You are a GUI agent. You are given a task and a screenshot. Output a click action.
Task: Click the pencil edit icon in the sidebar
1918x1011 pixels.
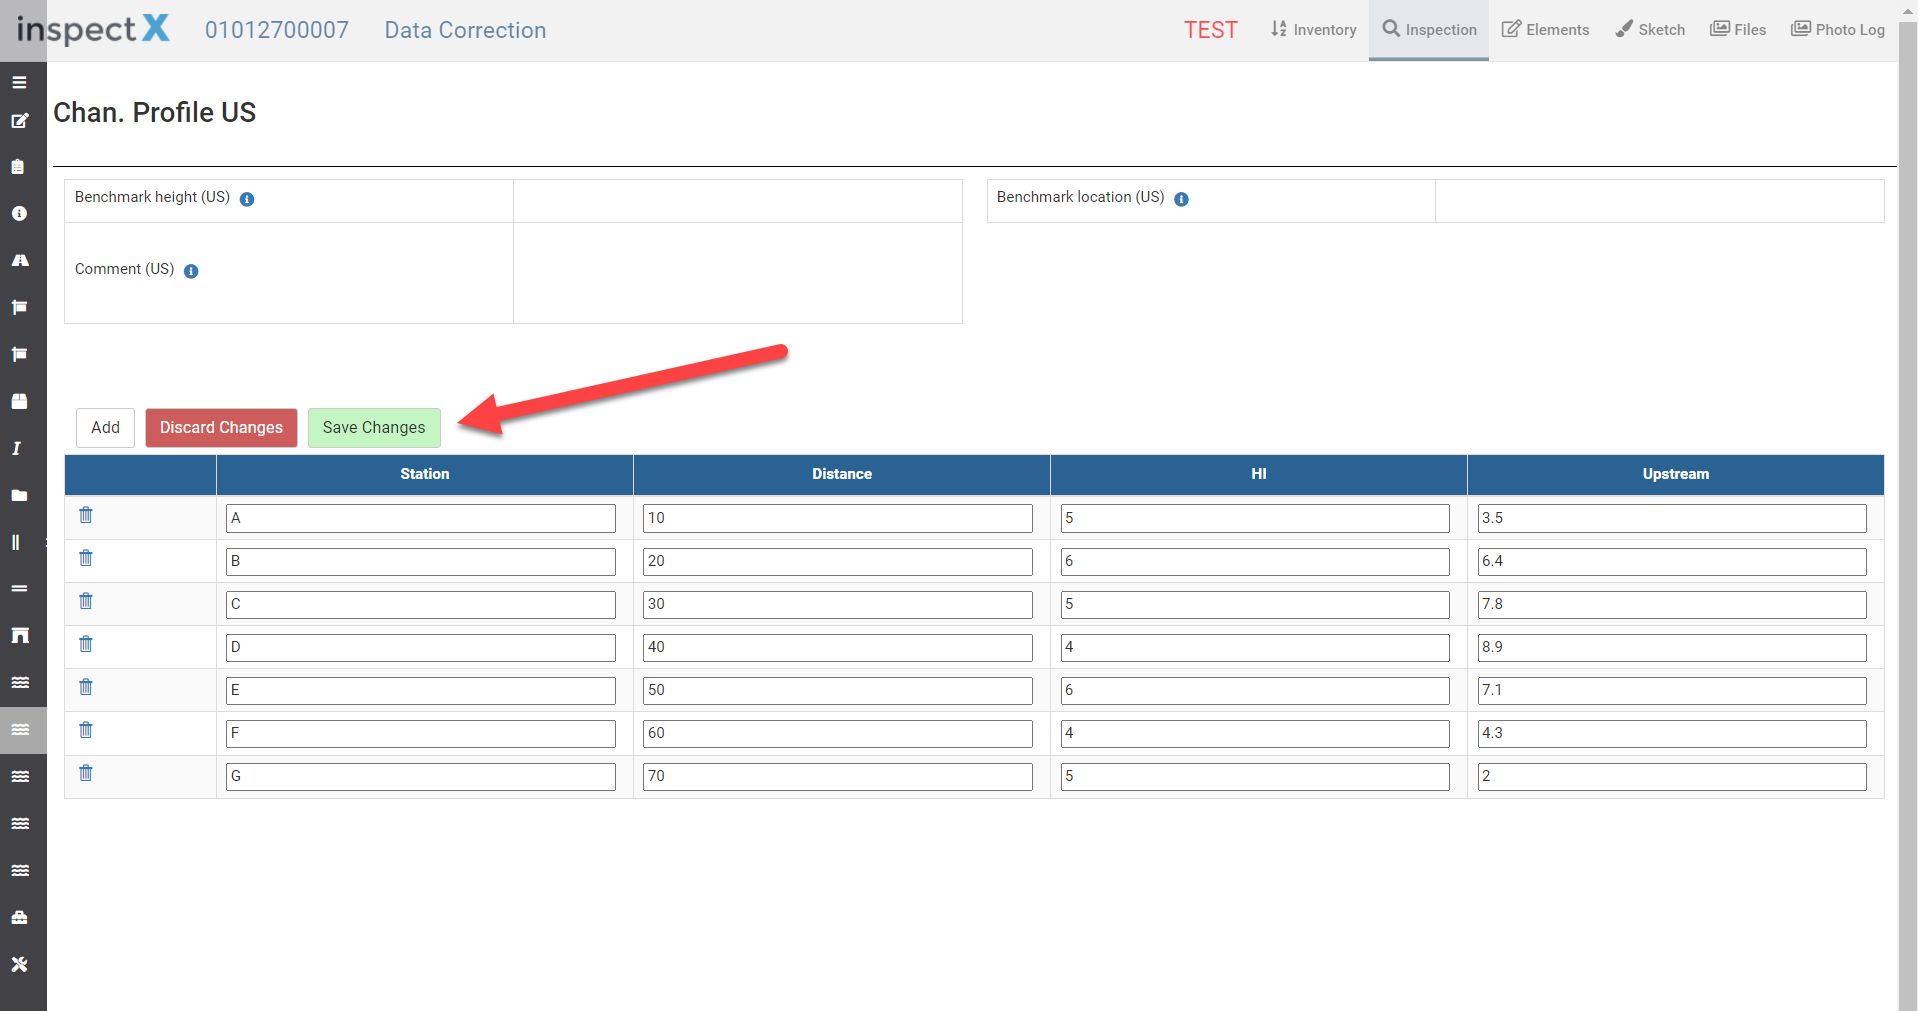19,121
